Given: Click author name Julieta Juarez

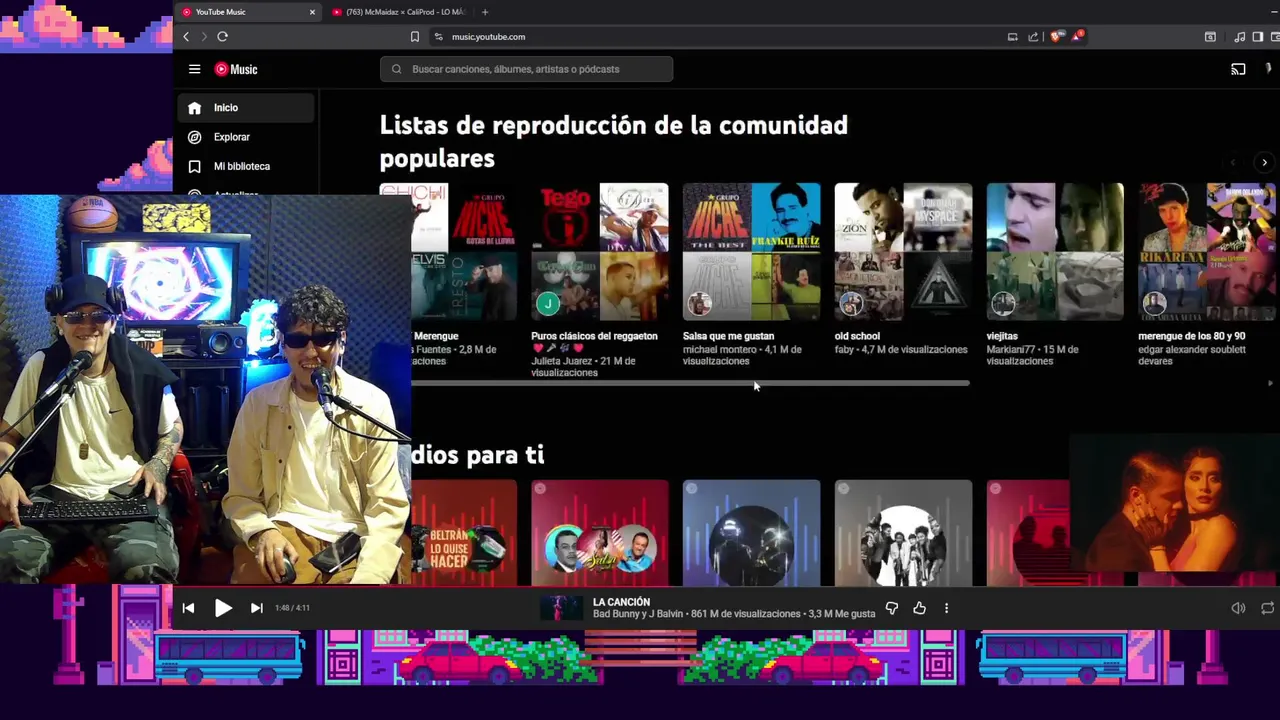Looking at the screenshot, I should click(x=561, y=361).
